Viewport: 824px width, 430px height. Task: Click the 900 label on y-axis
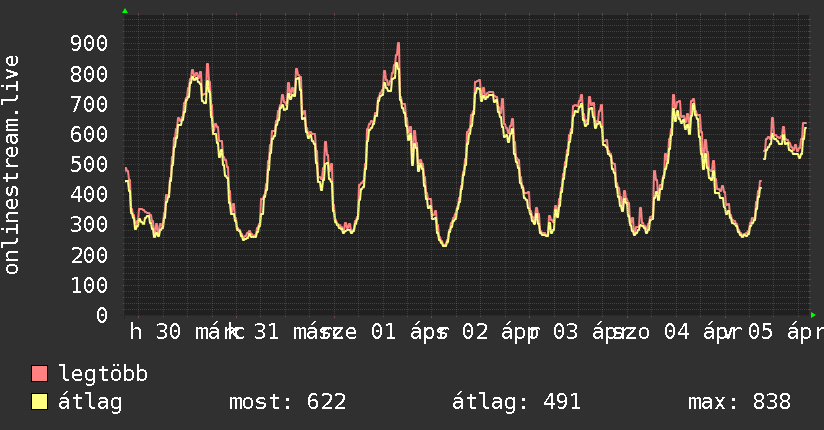(89, 43)
